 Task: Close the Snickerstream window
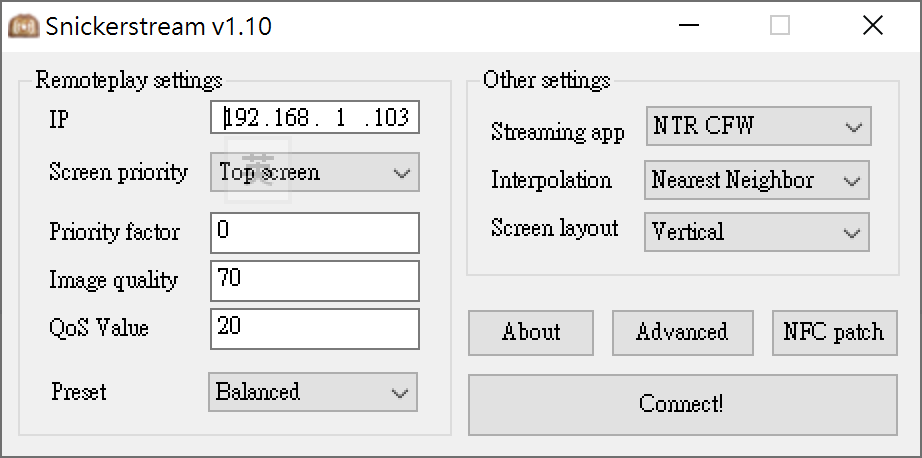point(873,26)
